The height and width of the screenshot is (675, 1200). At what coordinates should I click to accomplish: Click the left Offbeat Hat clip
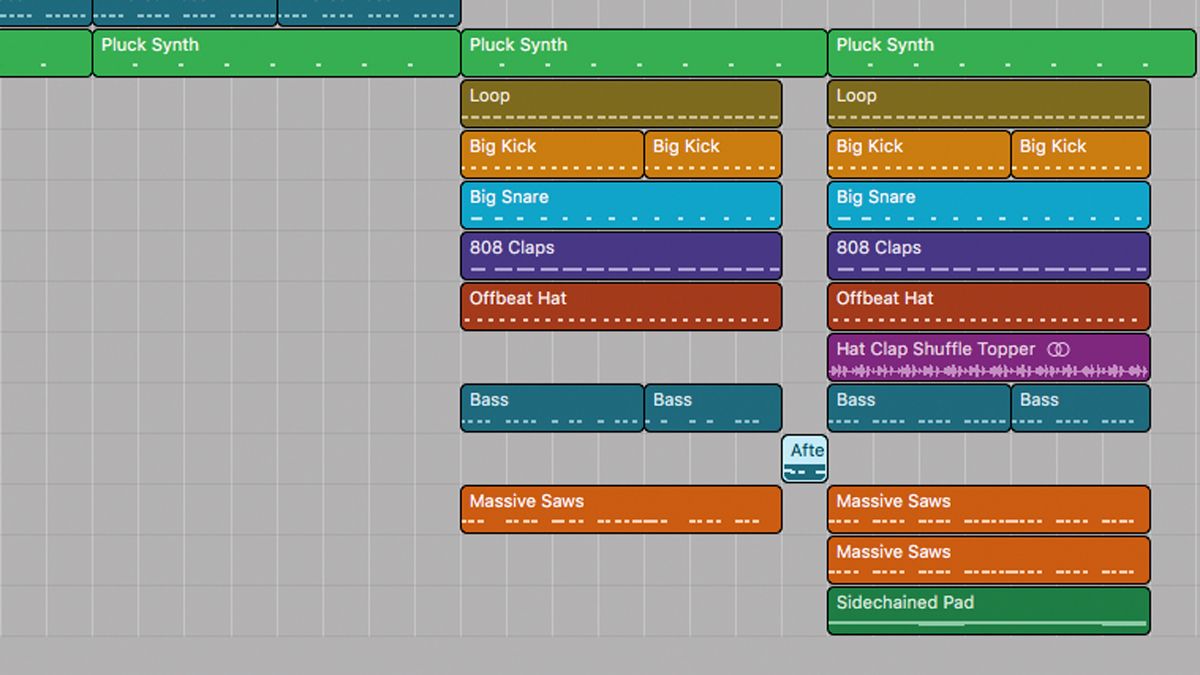[x=620, y=306]
